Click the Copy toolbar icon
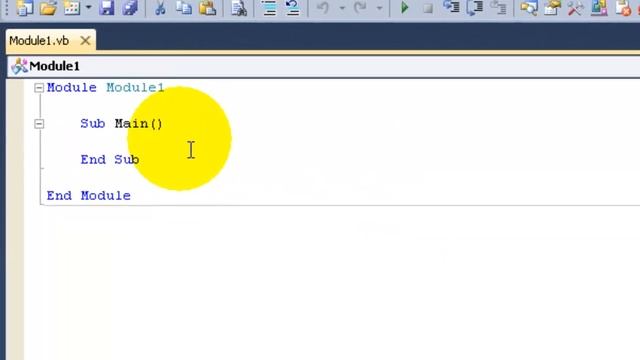The image size is (640, 360). [x=184, y=7]
